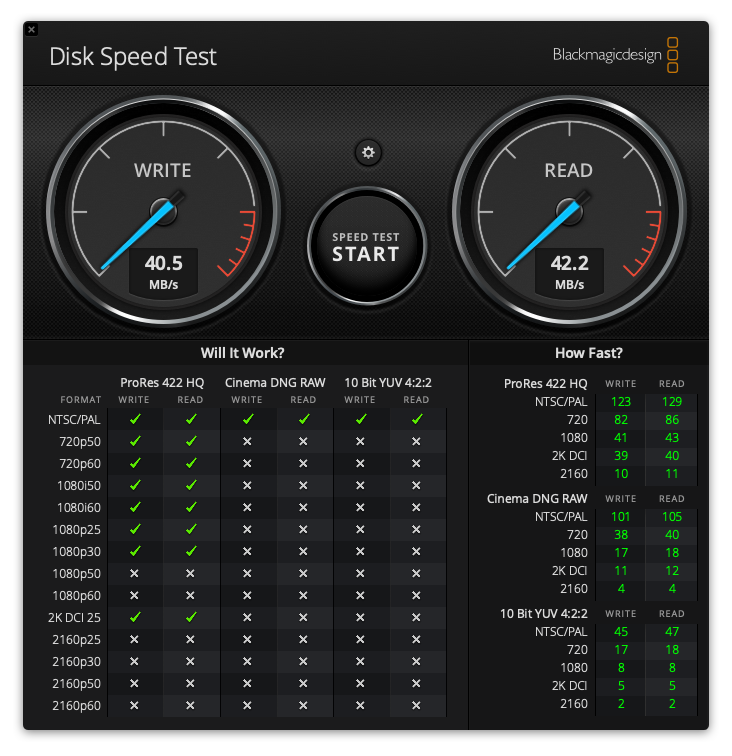
Task: Click the FORMAT column header
Action: [x=81, y=400]
